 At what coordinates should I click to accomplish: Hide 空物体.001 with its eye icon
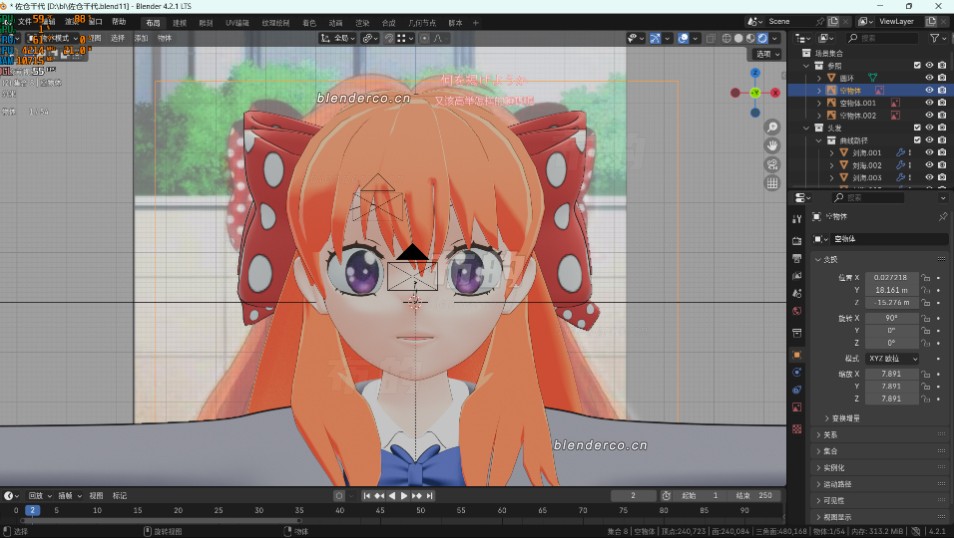click(929, 103)
